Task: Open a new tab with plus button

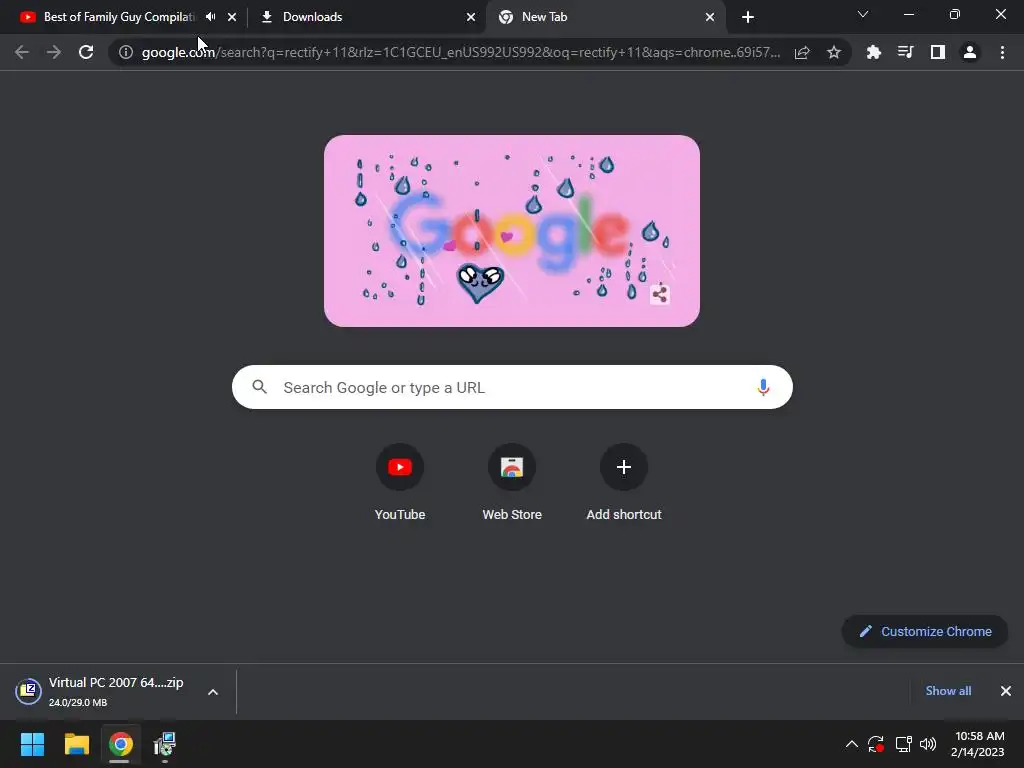Action: pos(748,17)
